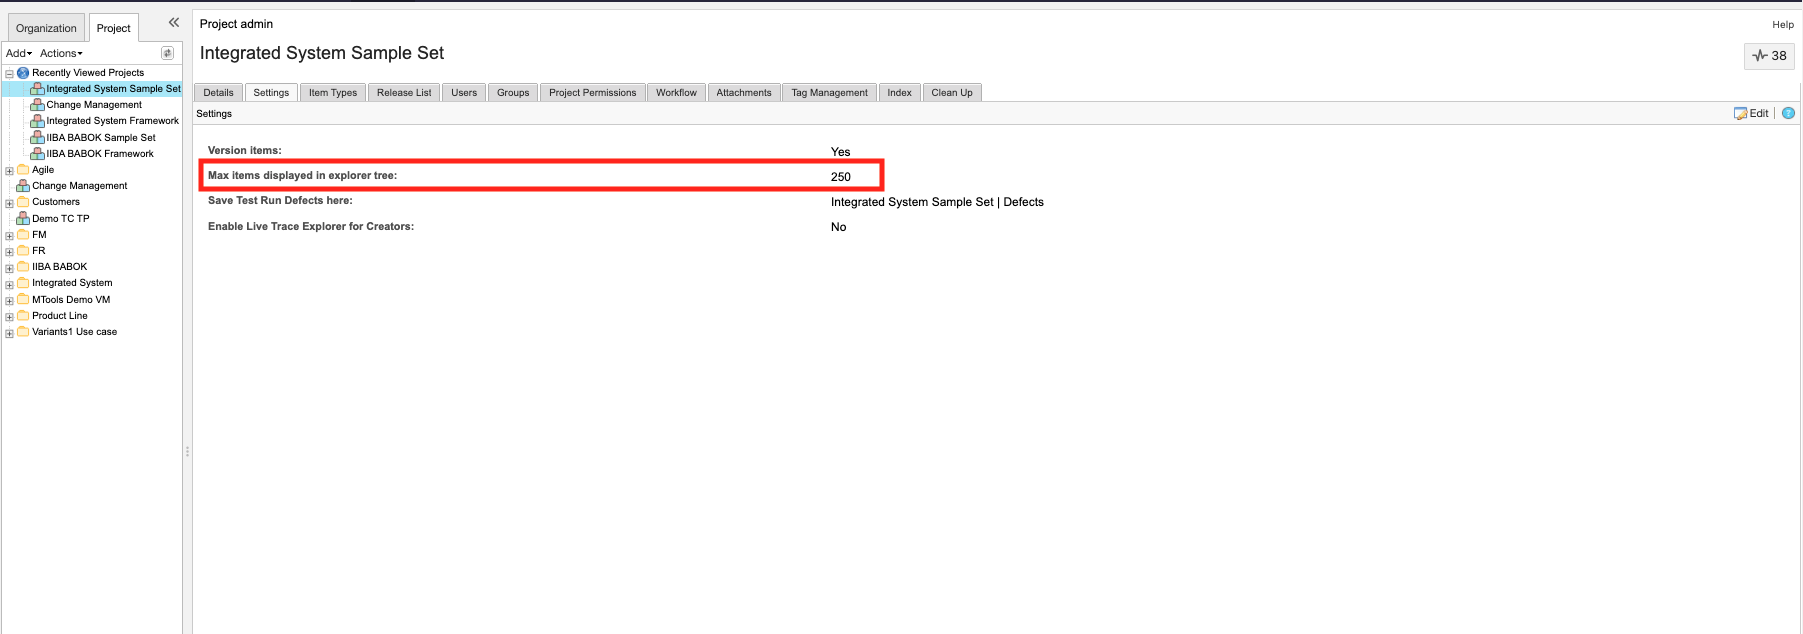1803x634 pixels.
Task: Click the 'Enable Live Trace Explorer for Creators:' label
Action: point(311,226)
